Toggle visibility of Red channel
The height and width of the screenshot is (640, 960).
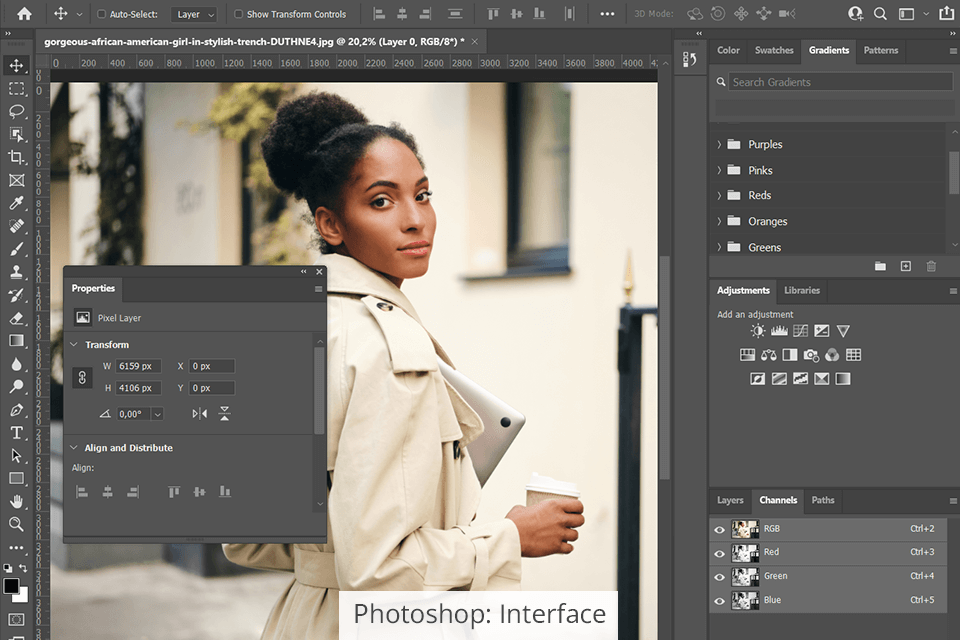coord(719,553)
